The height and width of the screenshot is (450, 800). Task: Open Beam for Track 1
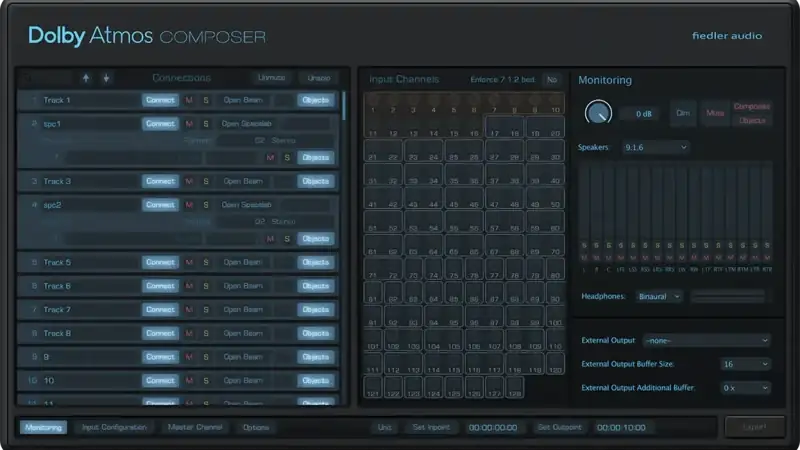pos(243,100)
